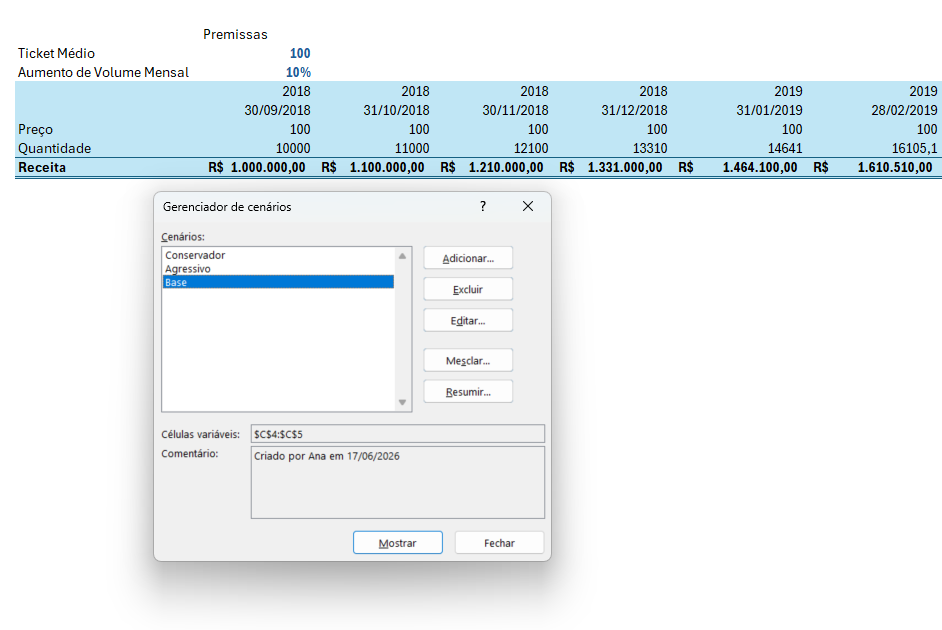Select quantity cell 13310
The height and width of the screenshot is (630, 942).
[650, 148]
